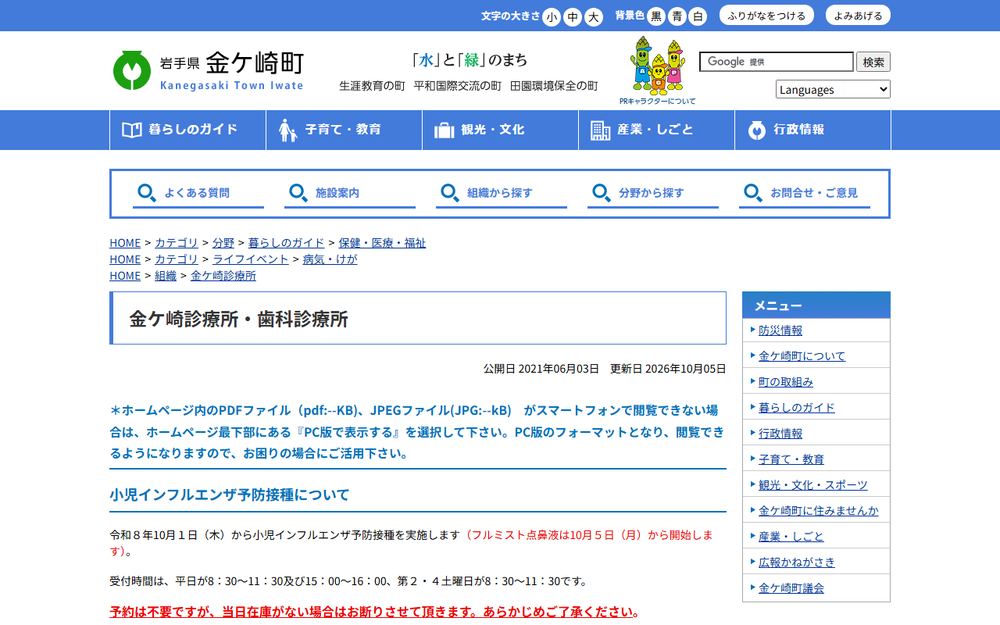Click magnifier icon beside 組織から探す
The height and width of the screenshot is (625, 1000).
[x=450, y=193]
